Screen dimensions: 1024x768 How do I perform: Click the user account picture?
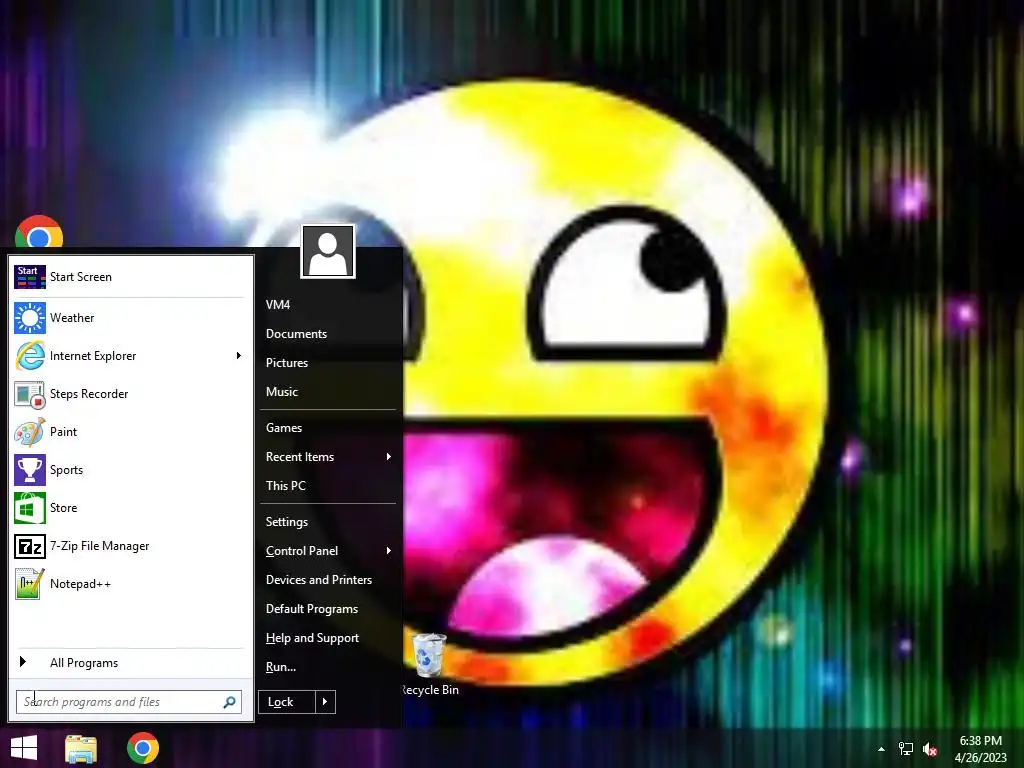point(328,251)
